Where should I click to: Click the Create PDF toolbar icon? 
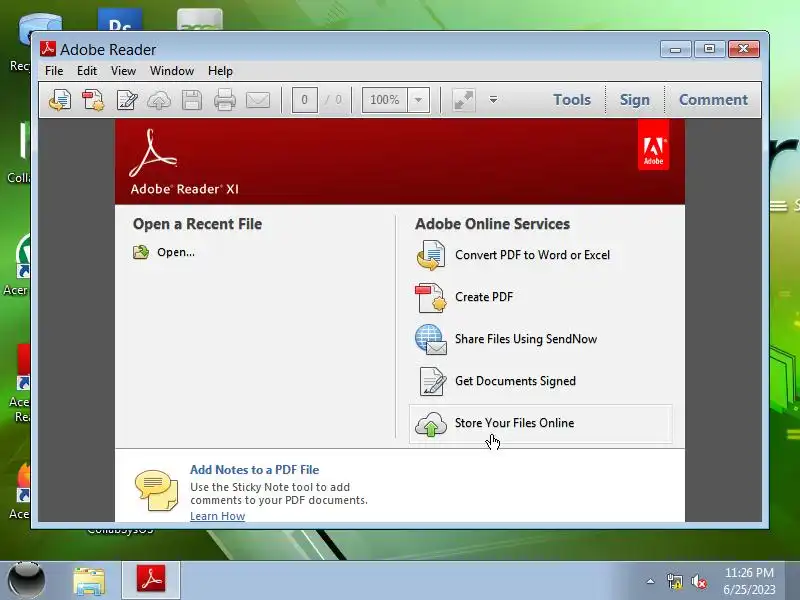tap(93, 99)
